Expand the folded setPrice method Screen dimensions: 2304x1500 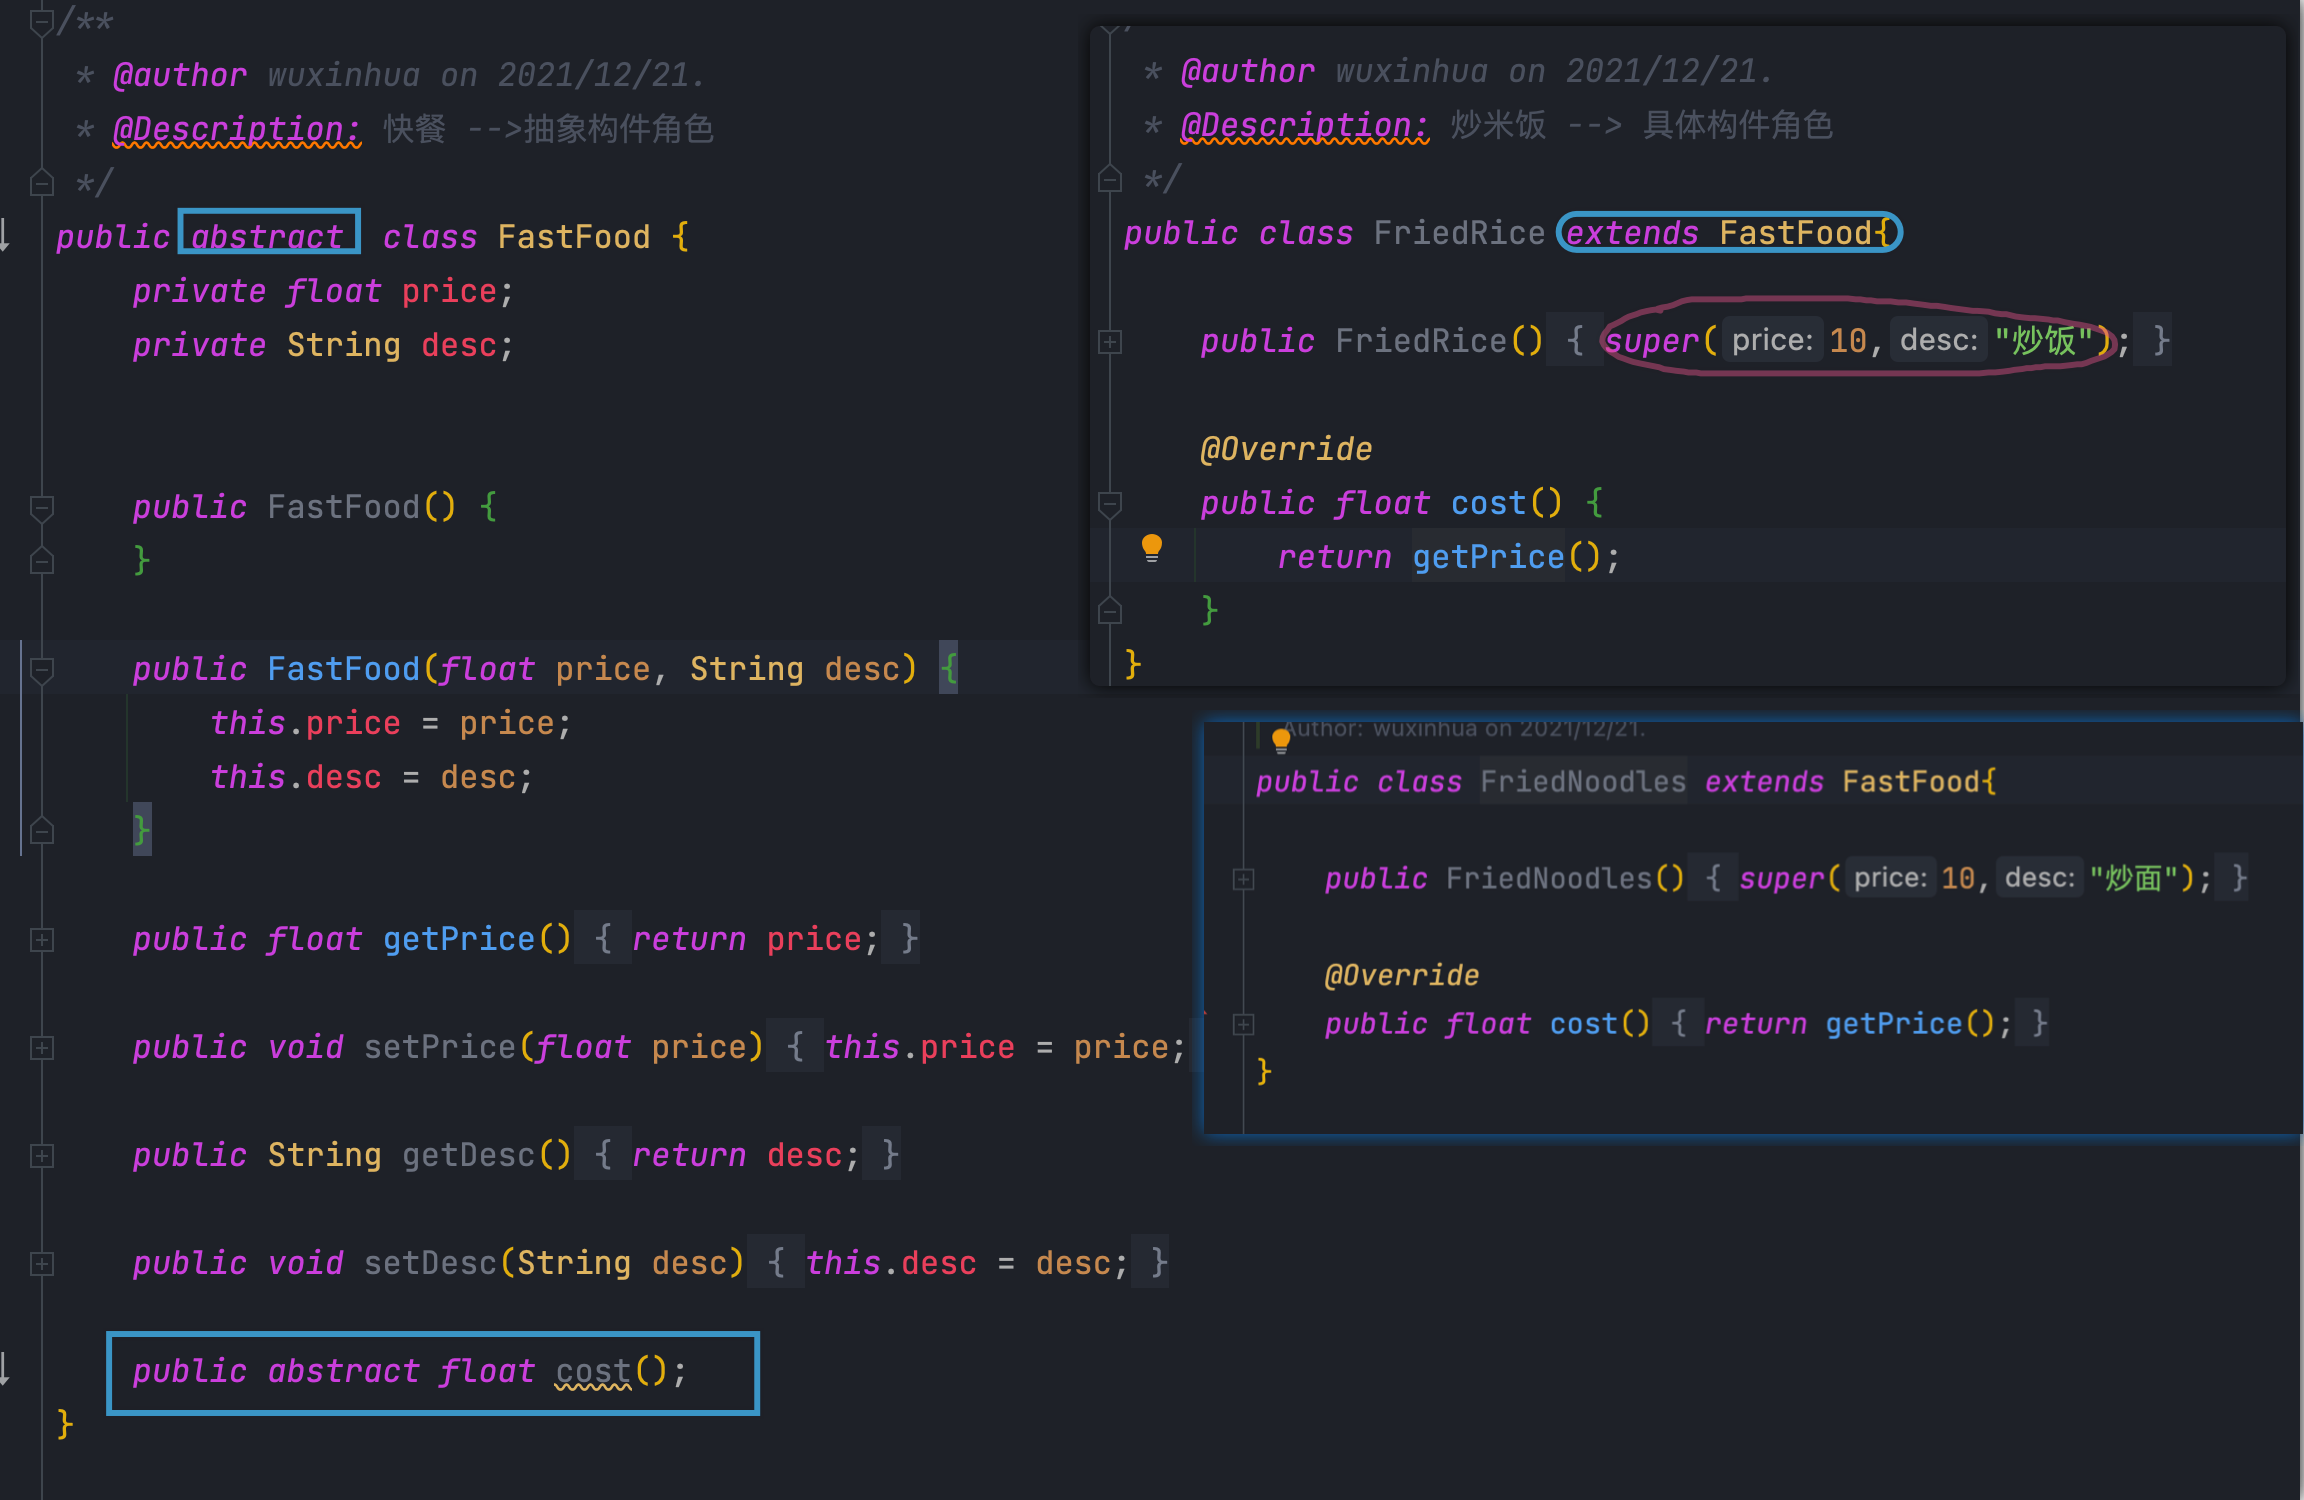[x=41, y=1047]
